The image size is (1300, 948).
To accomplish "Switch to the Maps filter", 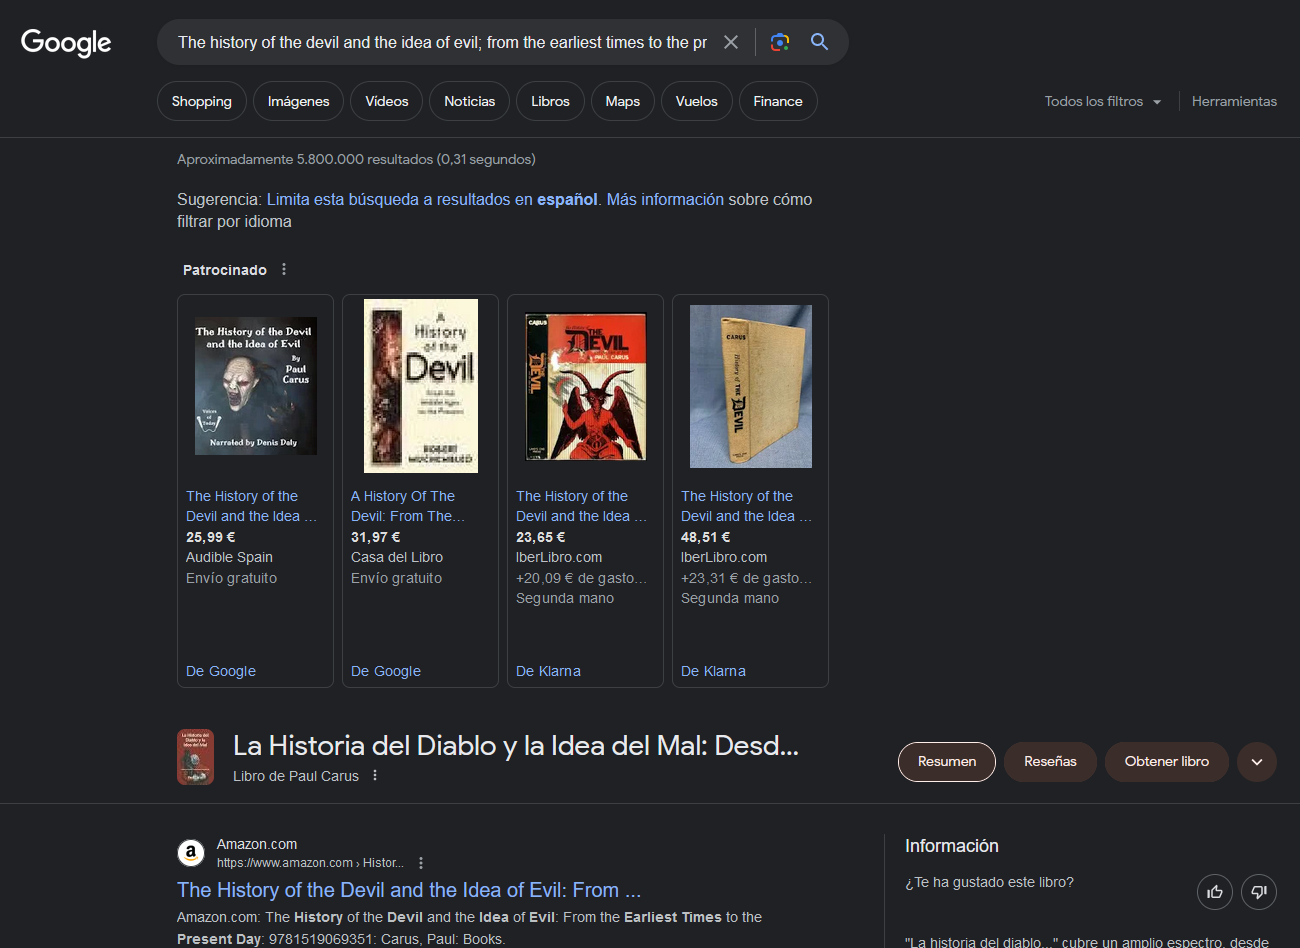I will tap(623, 101).
